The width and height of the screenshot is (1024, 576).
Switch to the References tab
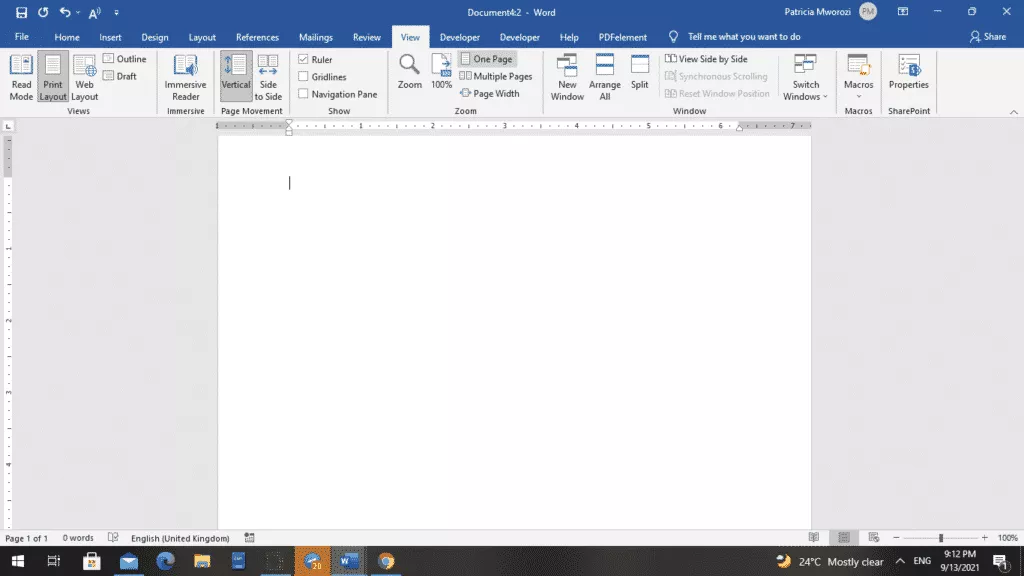pyautogui.click(x=257, y=37)
